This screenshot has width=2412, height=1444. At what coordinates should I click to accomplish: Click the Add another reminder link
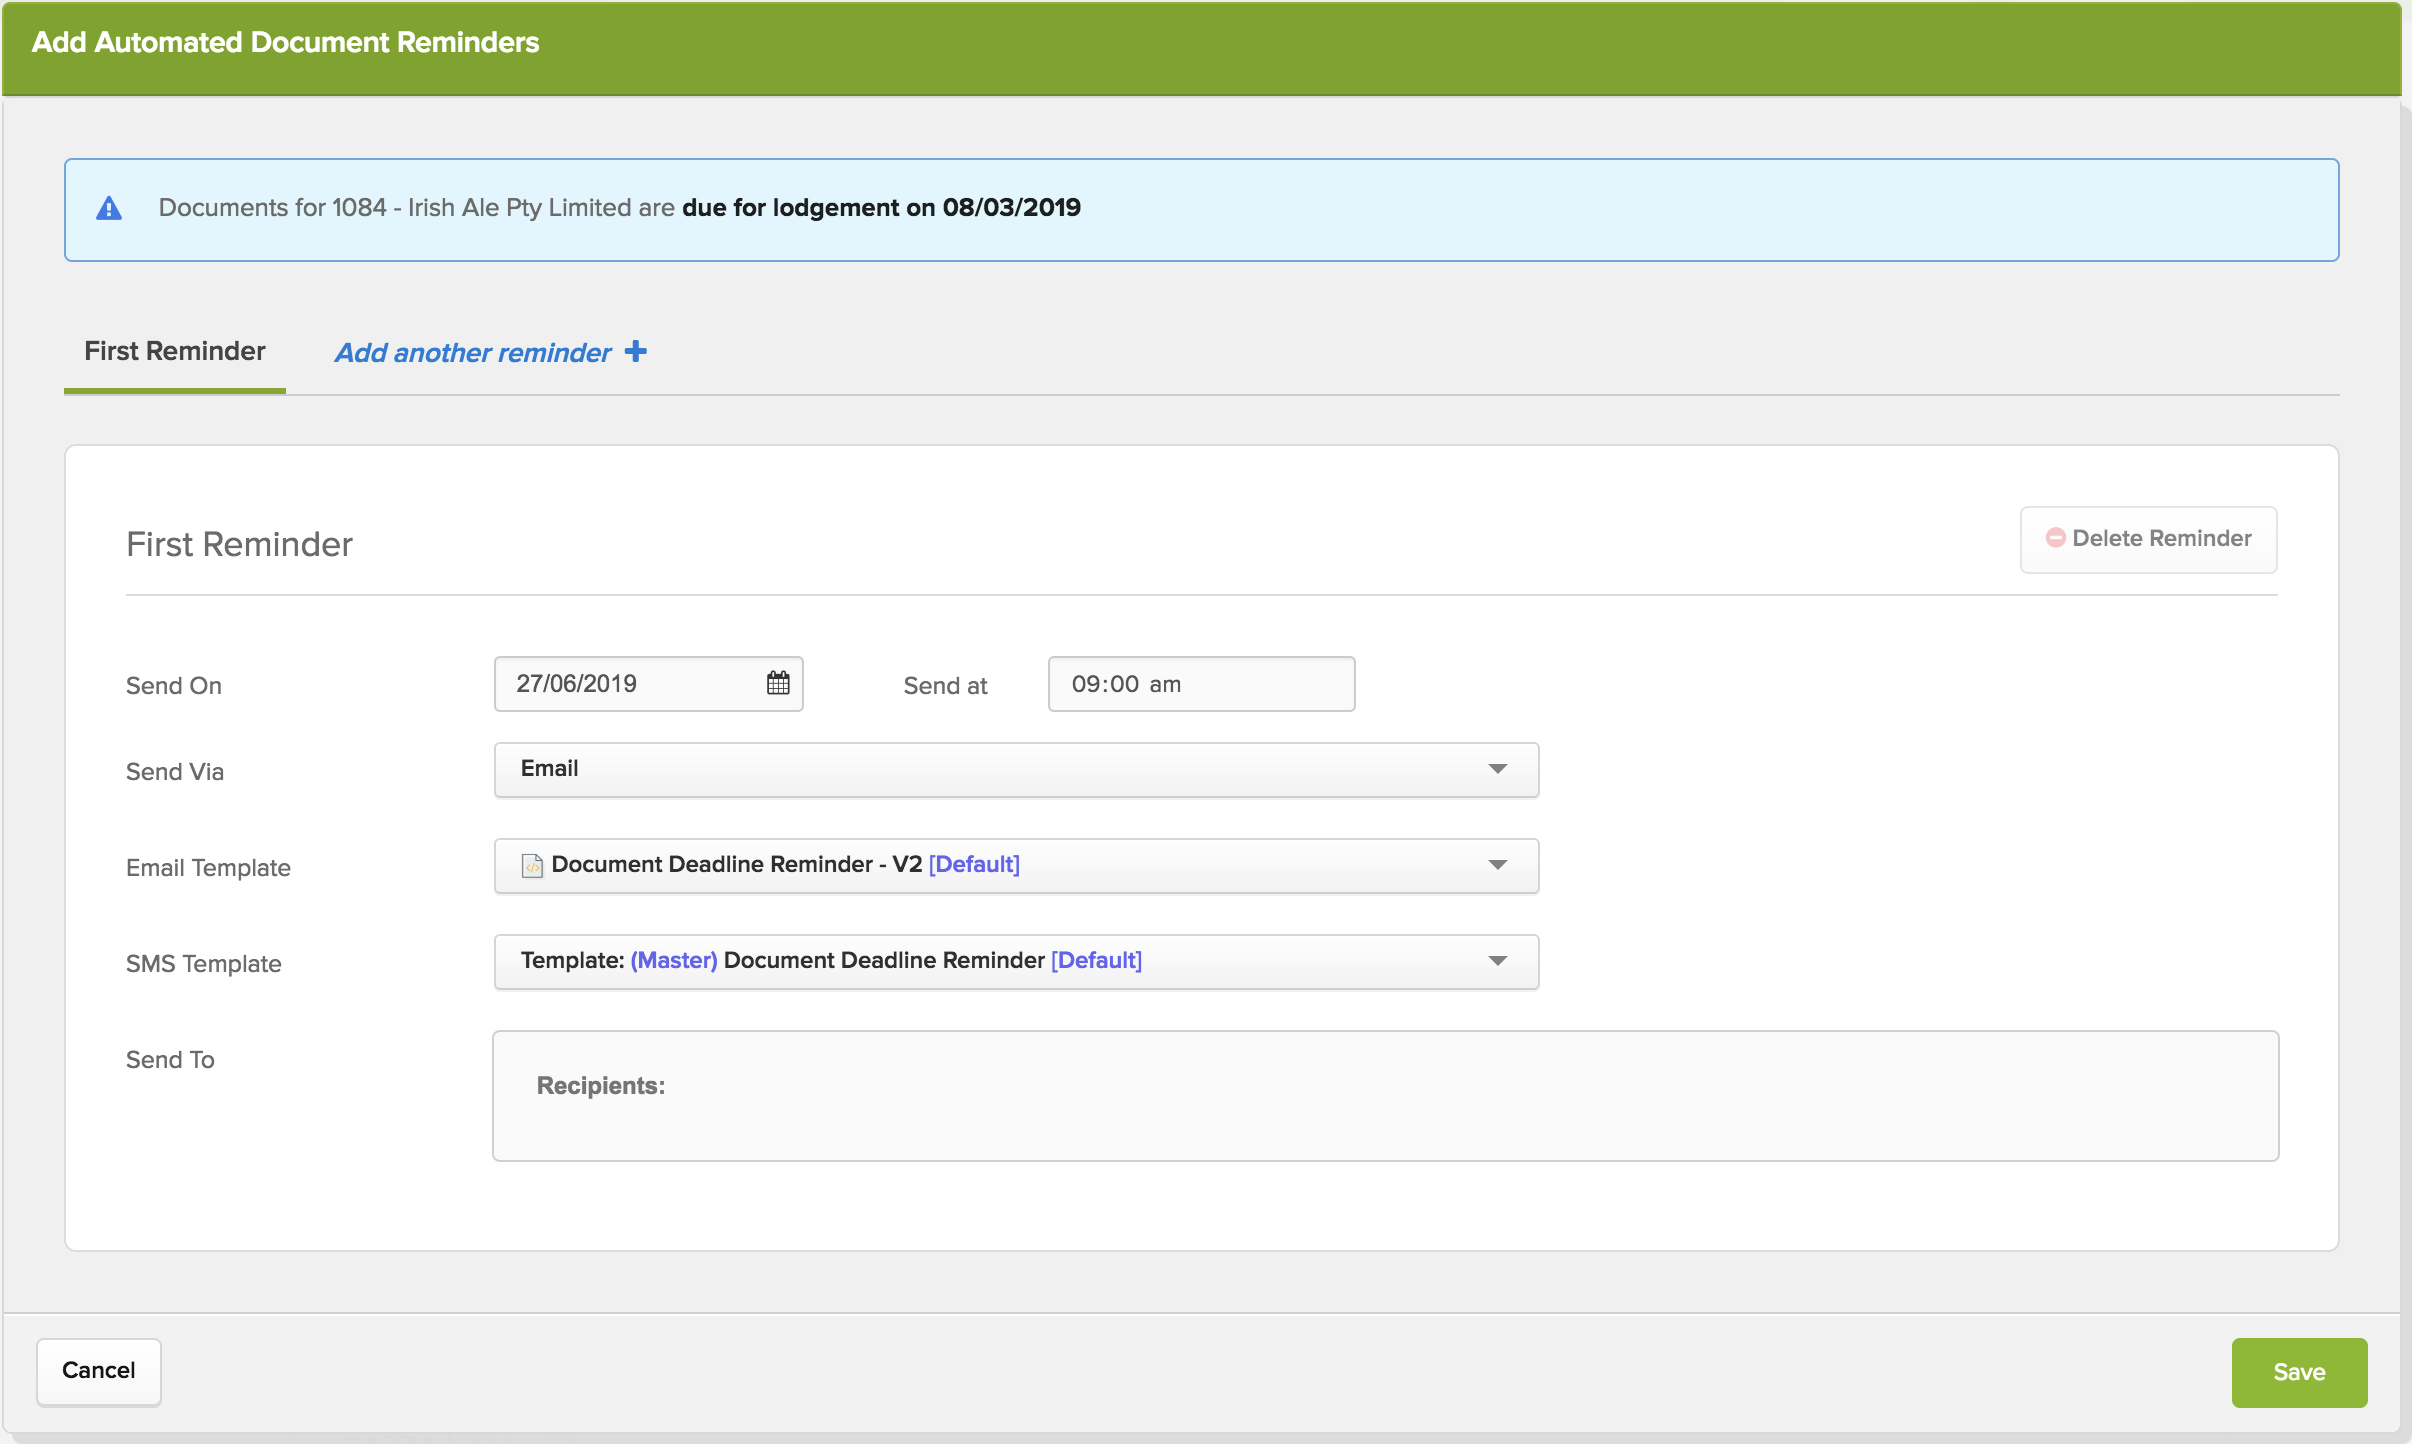[x=473, y=353]
